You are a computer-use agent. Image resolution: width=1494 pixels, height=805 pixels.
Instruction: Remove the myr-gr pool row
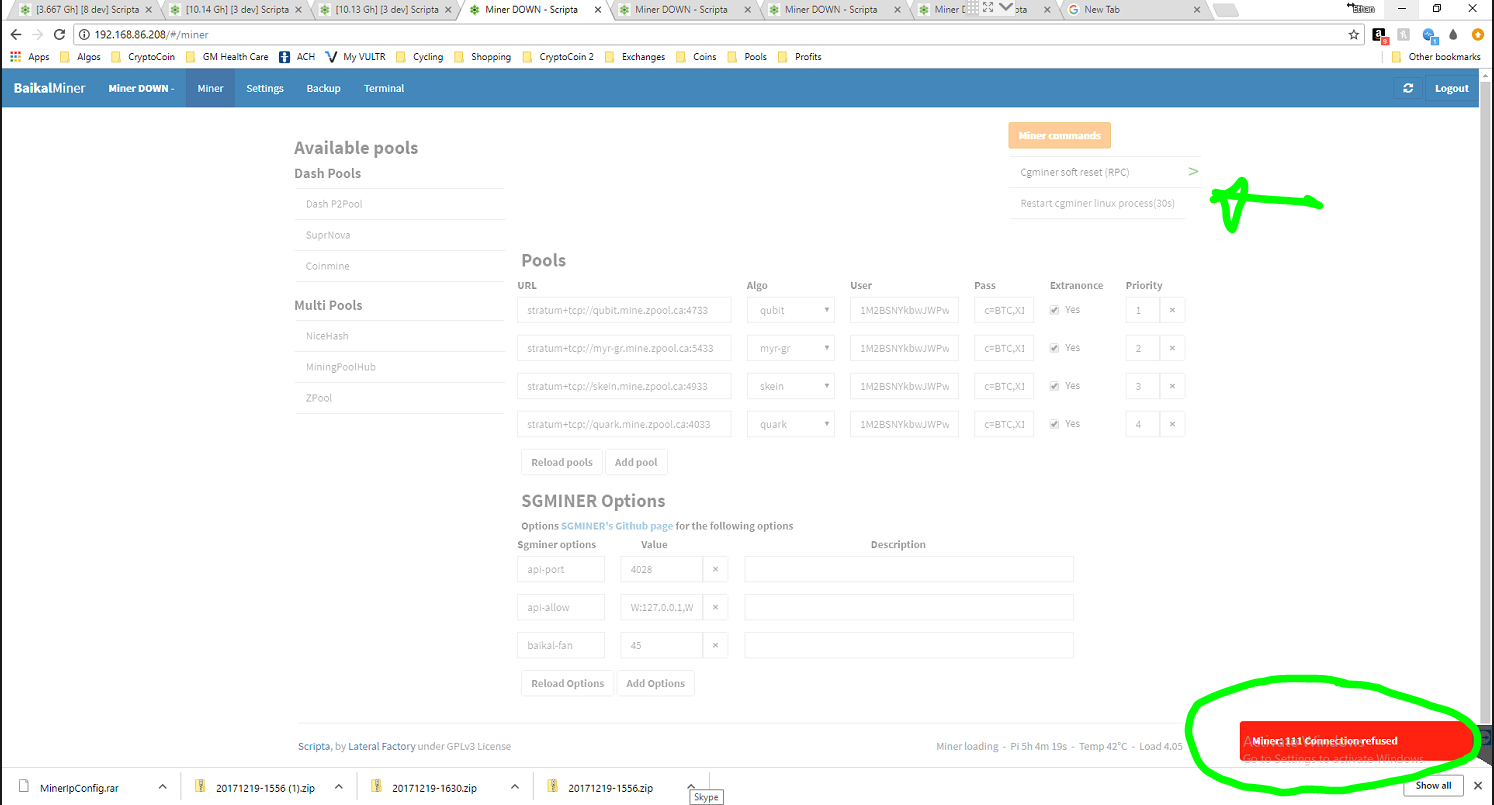point(1173,348)
